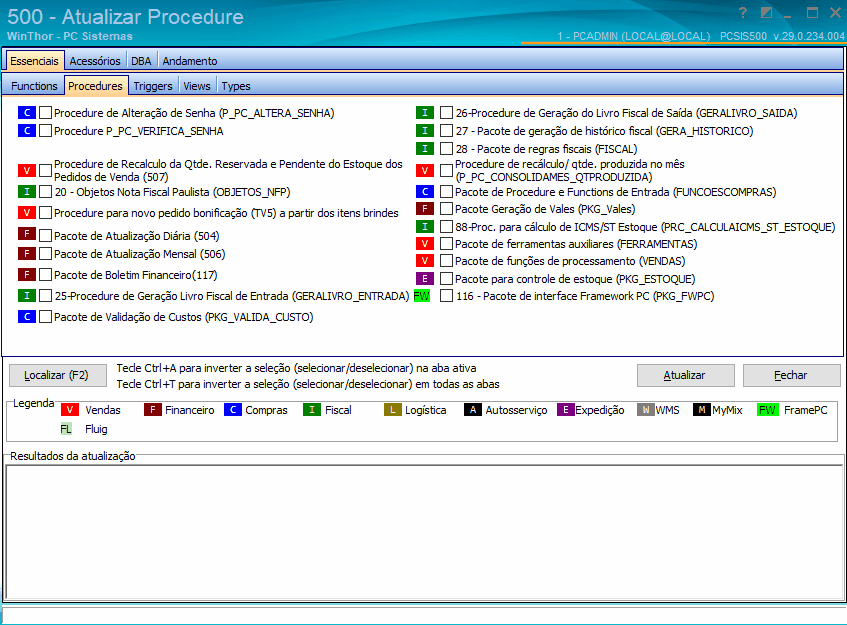Click F icon beside Boletim Financeiro(117)

point(26,275)
